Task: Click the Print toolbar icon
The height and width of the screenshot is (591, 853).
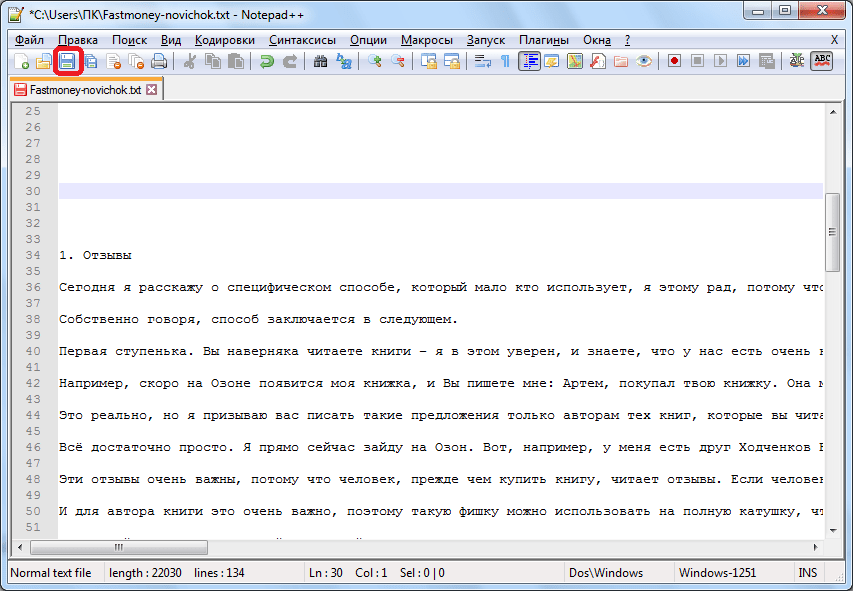Action: pyautogui.click(x=159, y=61)
